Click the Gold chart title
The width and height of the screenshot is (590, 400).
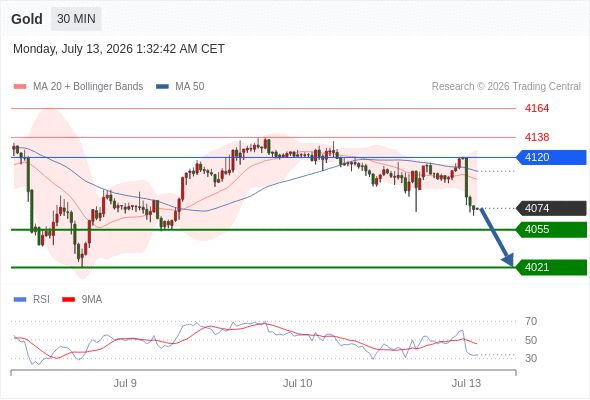[x=27, y=19]
